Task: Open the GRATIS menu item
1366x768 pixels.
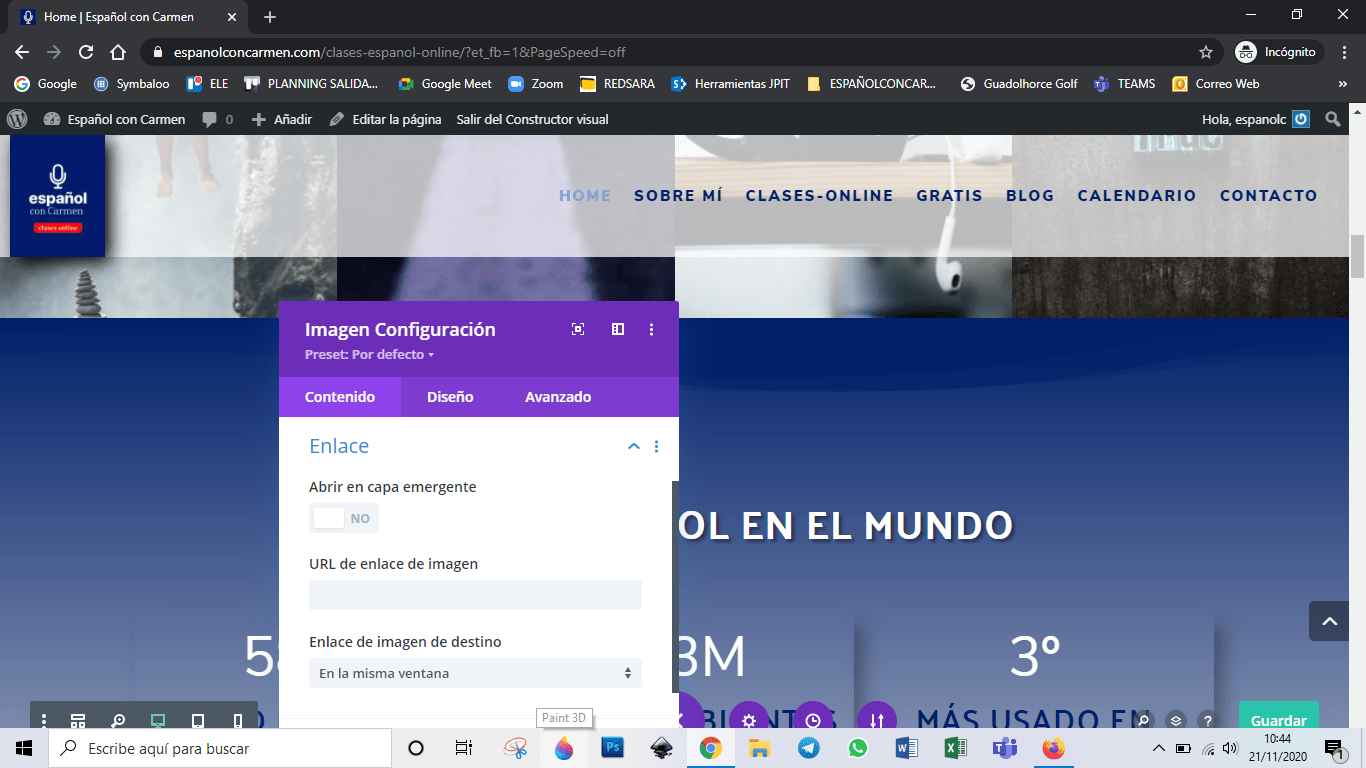Action: pyautogui.click(x=950, y=196)
